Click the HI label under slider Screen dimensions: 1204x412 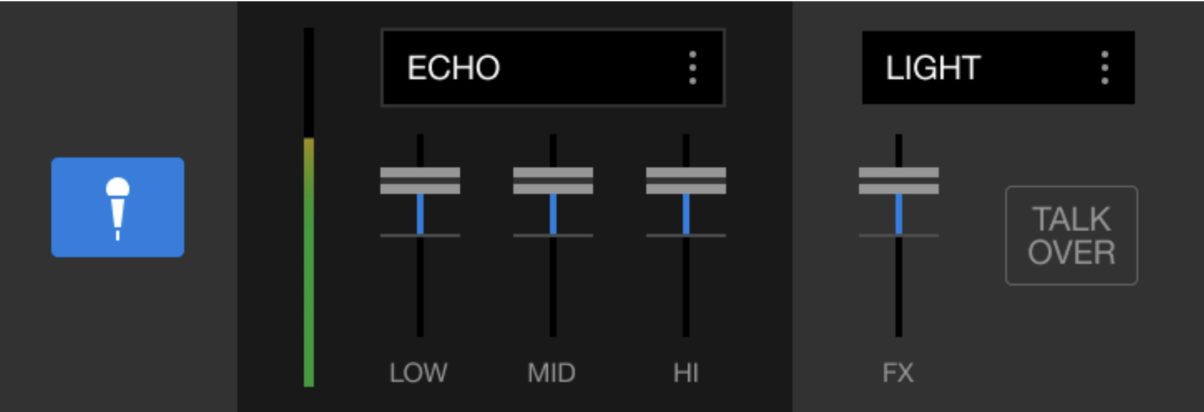tap(686, 374)
